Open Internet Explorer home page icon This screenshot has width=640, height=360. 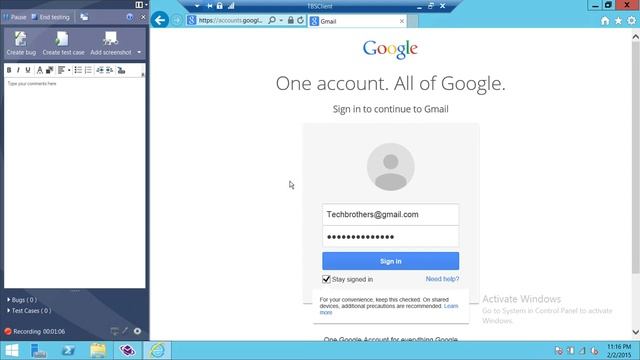[x=605, y=20]
